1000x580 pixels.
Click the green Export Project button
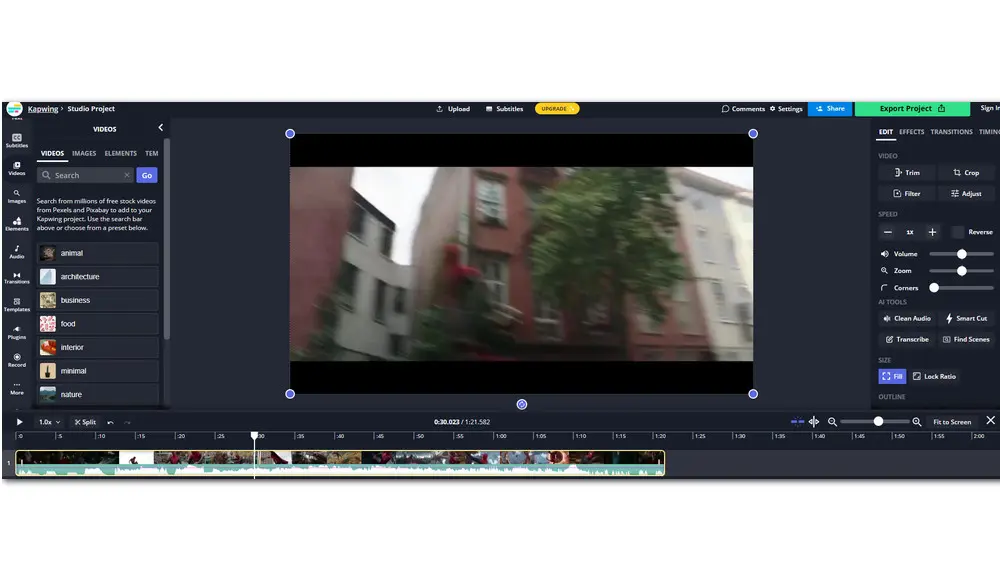(913, 108)
